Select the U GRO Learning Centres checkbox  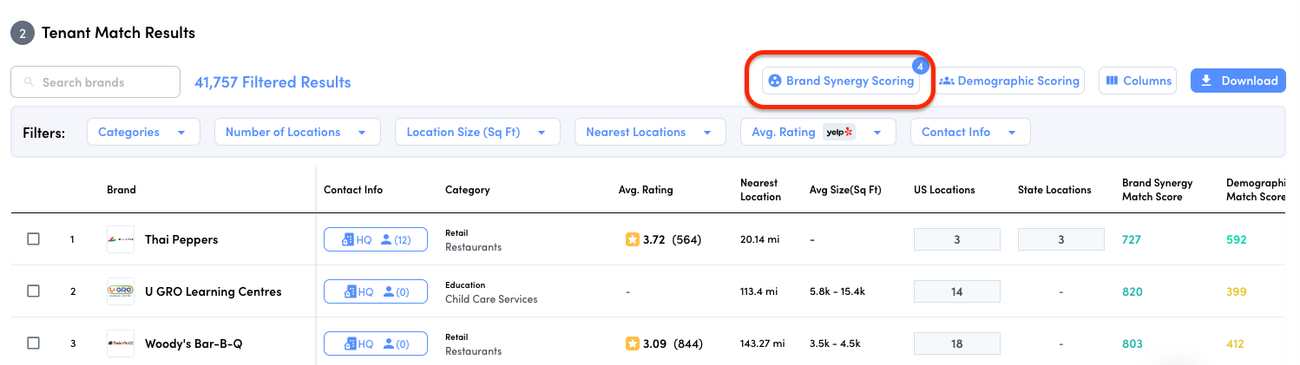click(x=33, y=291)
